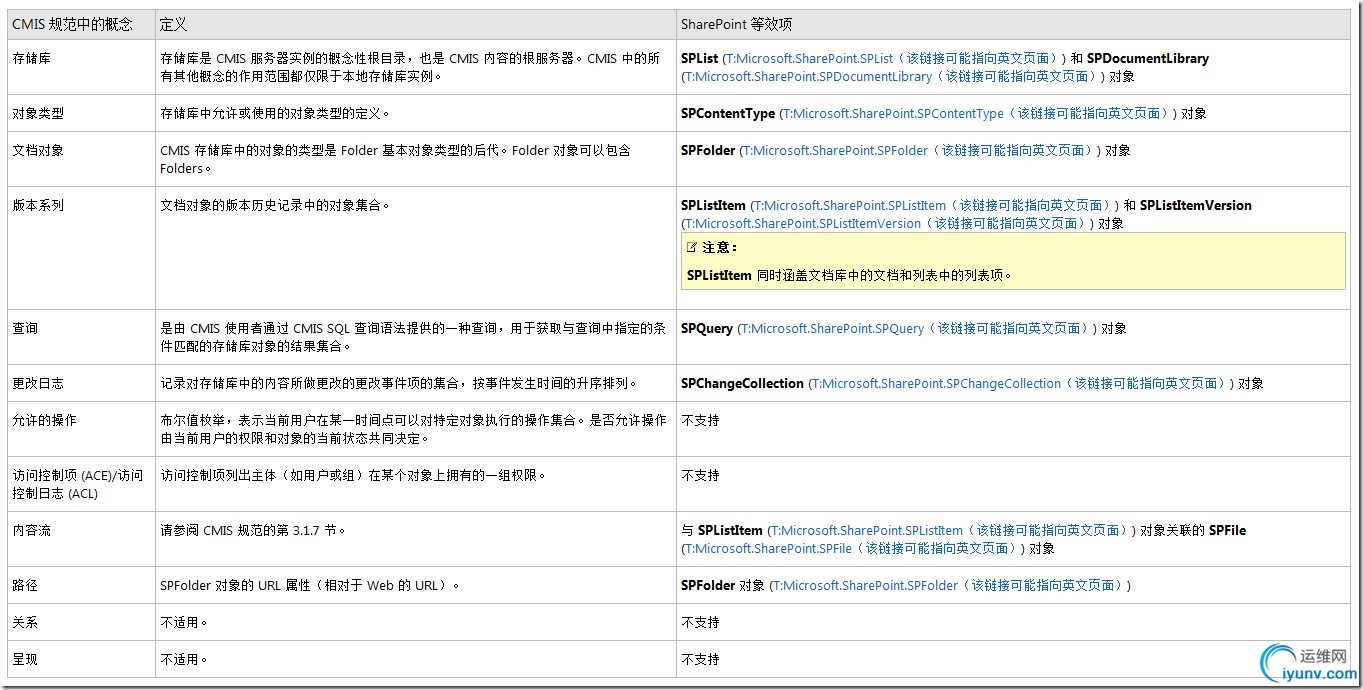Click the definition starting '是由 CMIS 使用者通过'

413,338
